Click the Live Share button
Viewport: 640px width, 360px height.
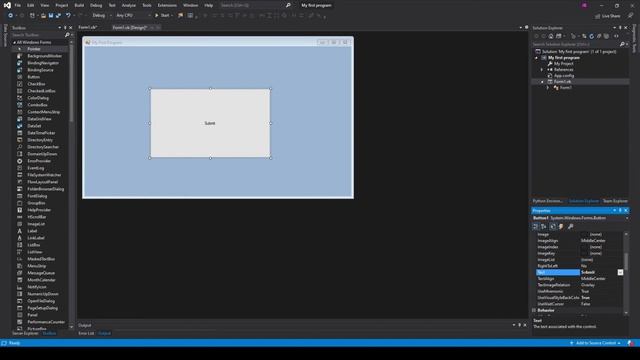coord(608,16)
